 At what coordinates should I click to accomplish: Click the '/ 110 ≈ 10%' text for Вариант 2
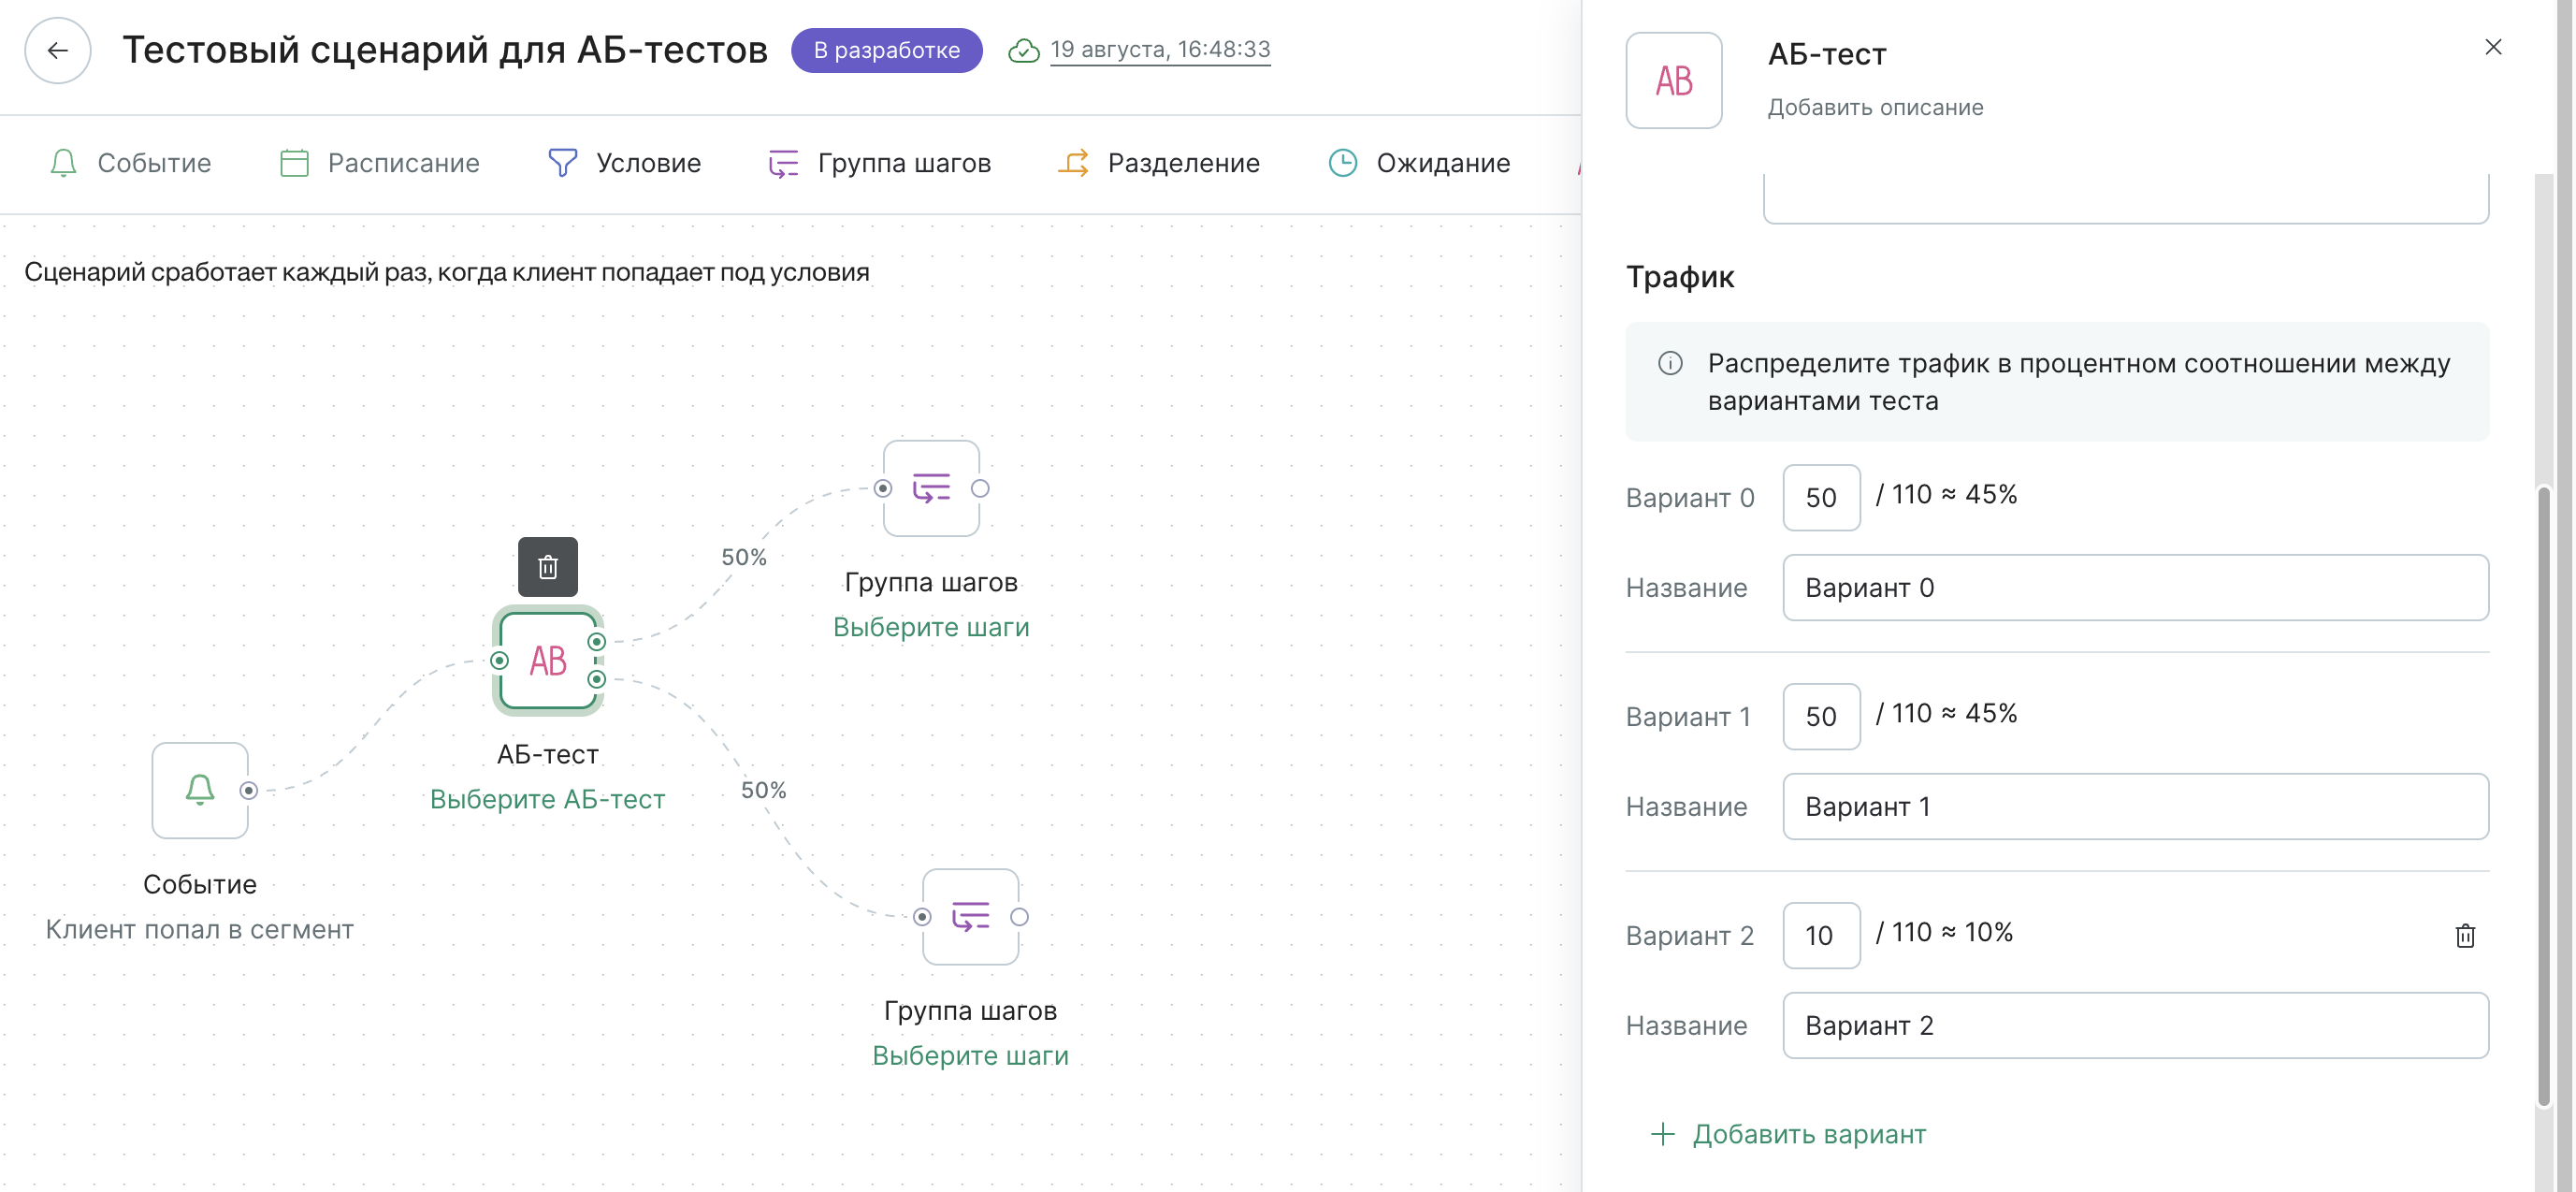pos(1944,932)
